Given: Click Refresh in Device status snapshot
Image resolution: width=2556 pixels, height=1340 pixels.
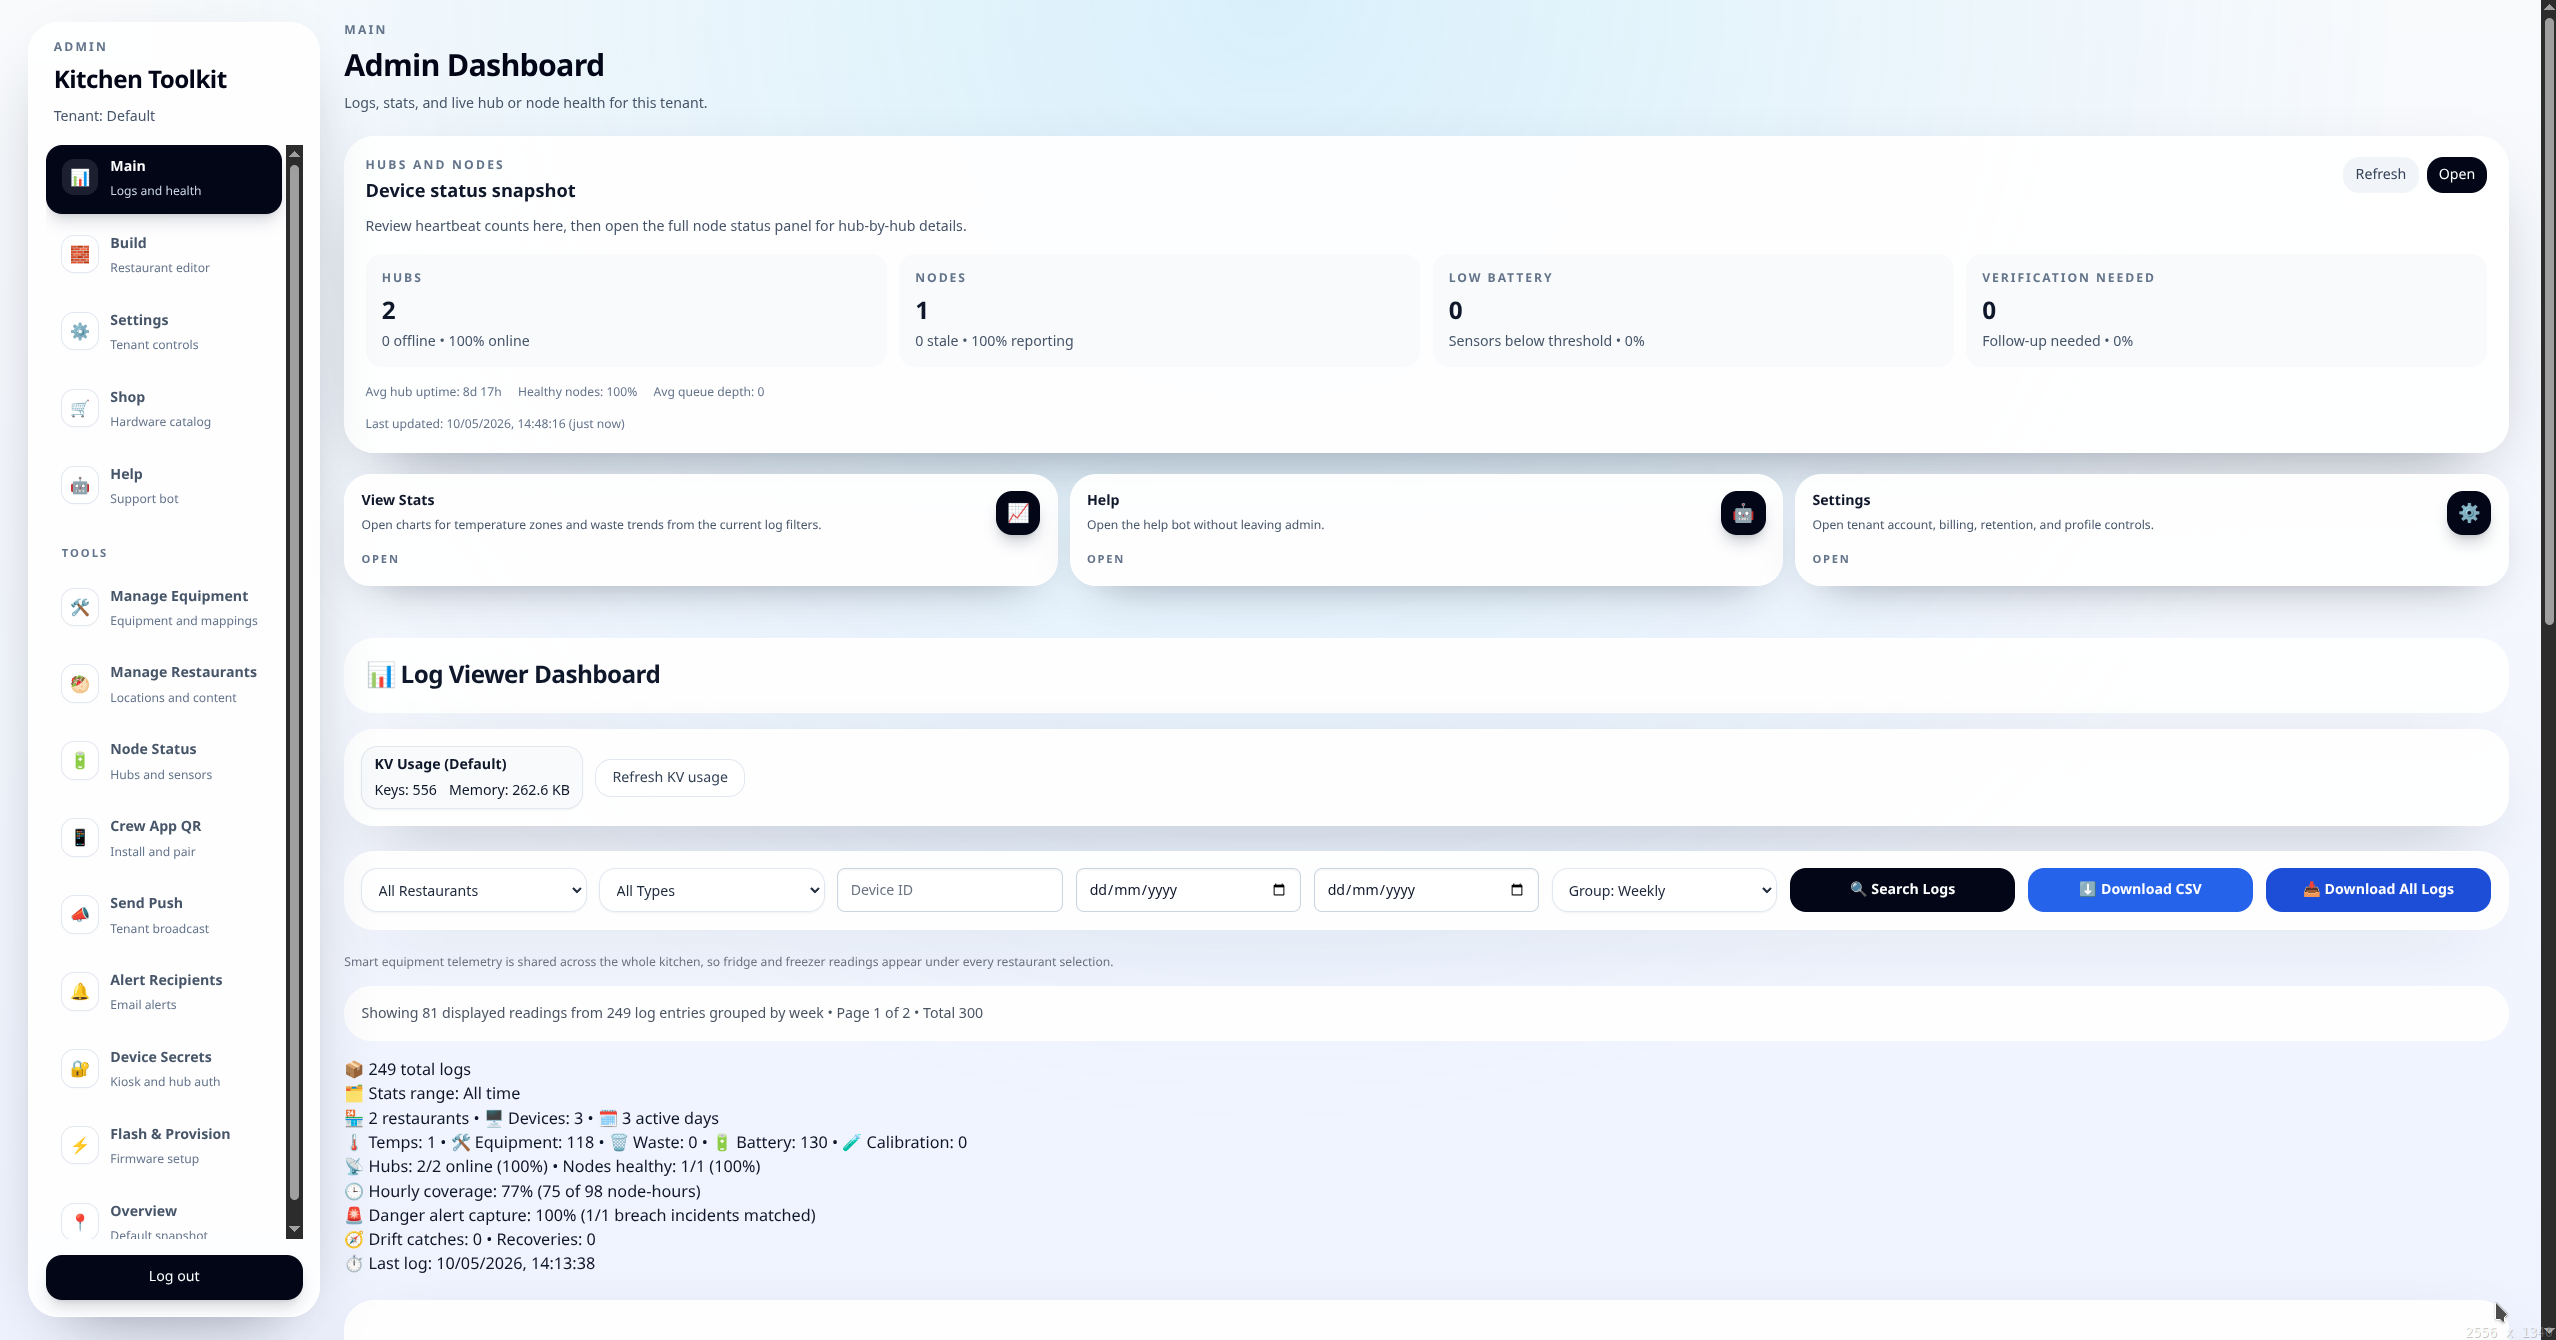Looking at the screenshot, I should coord(2380,174).
